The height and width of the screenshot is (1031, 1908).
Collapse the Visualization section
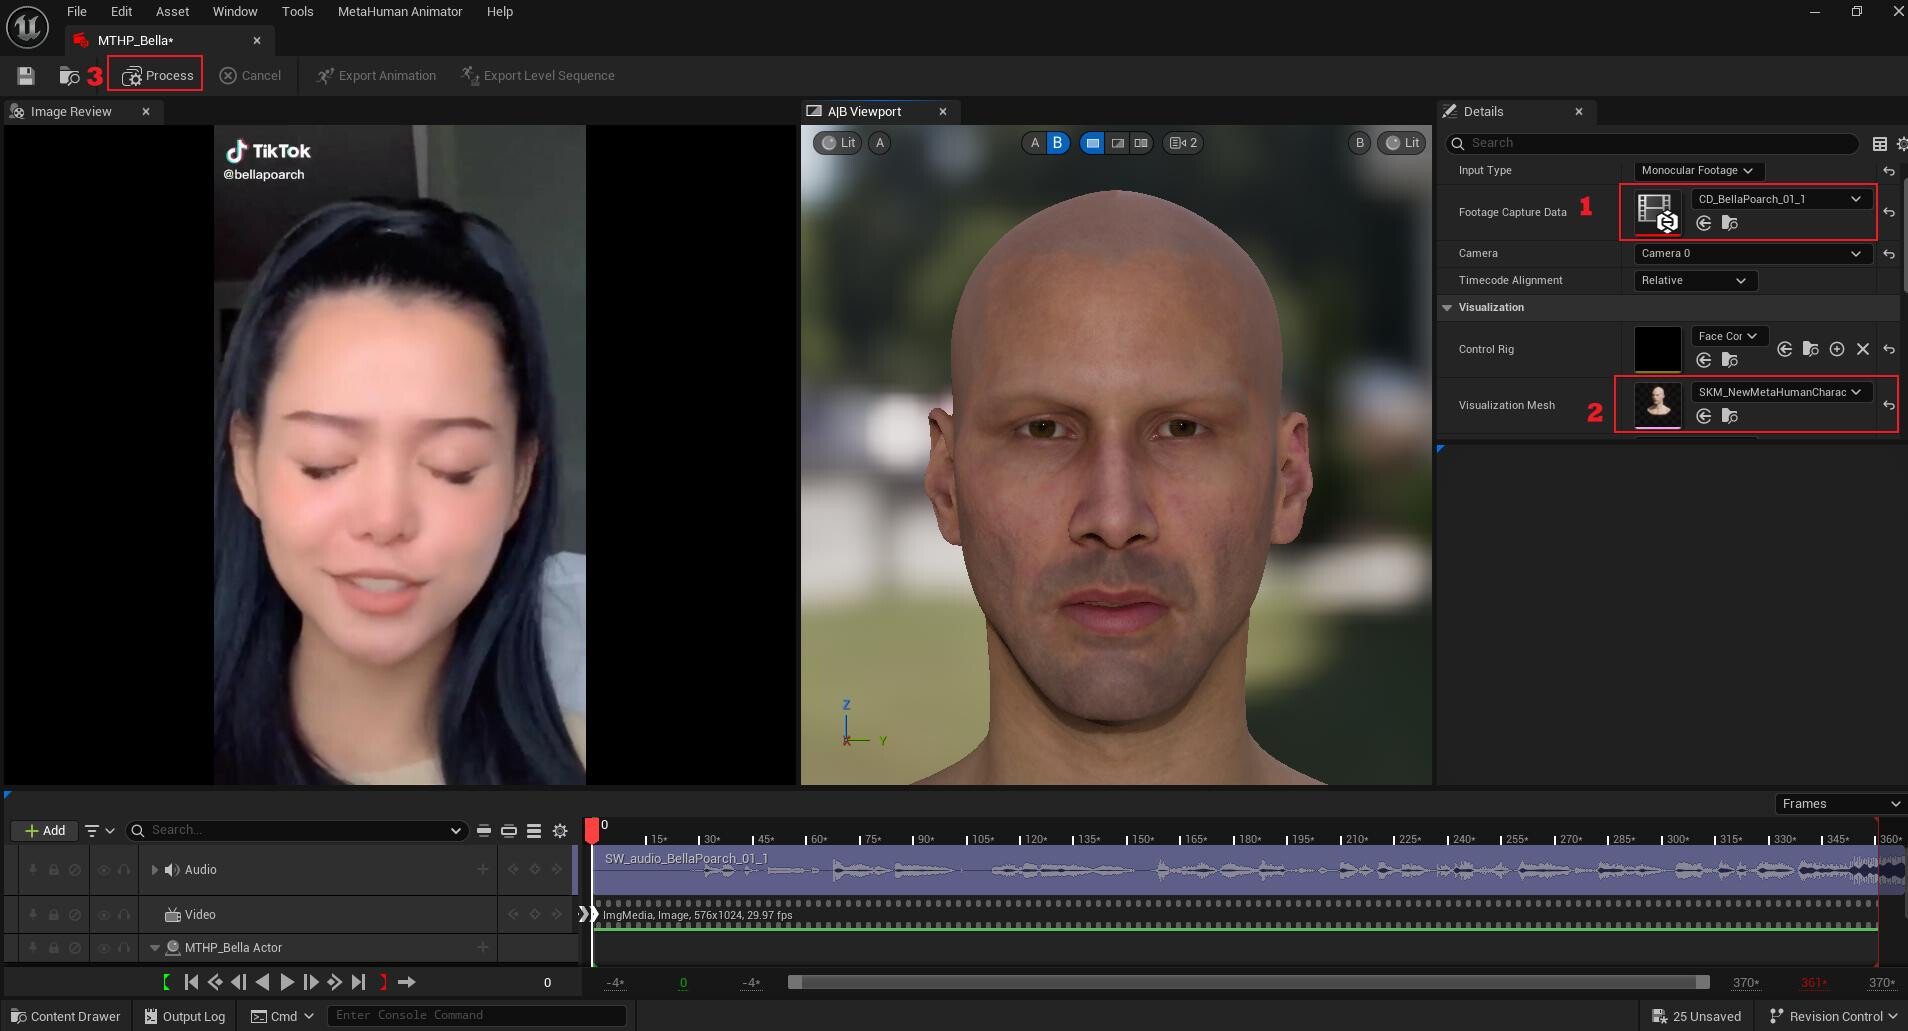click(1446, 308)
